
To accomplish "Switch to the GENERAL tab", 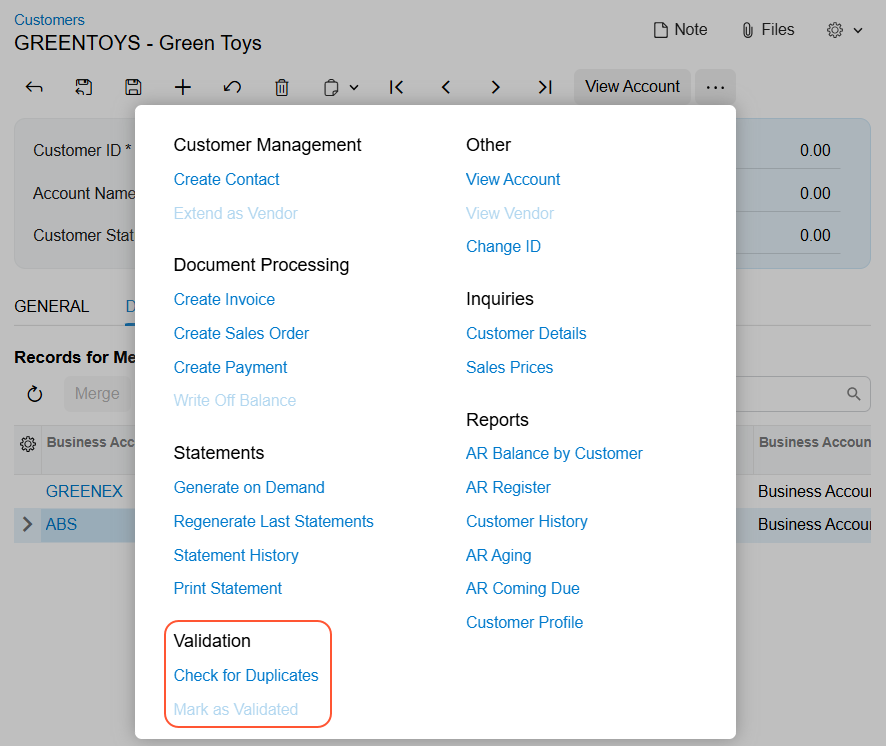I will click(51, 306).
